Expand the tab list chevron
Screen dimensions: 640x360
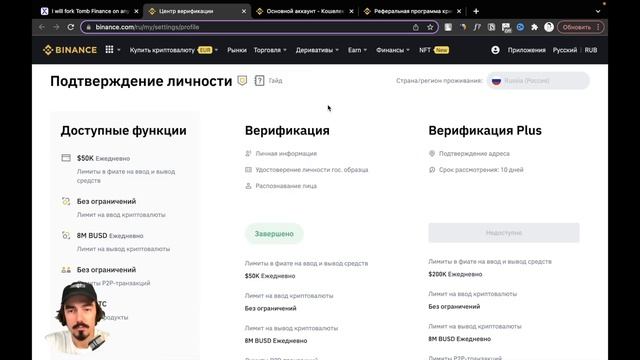tap(598, 11)
